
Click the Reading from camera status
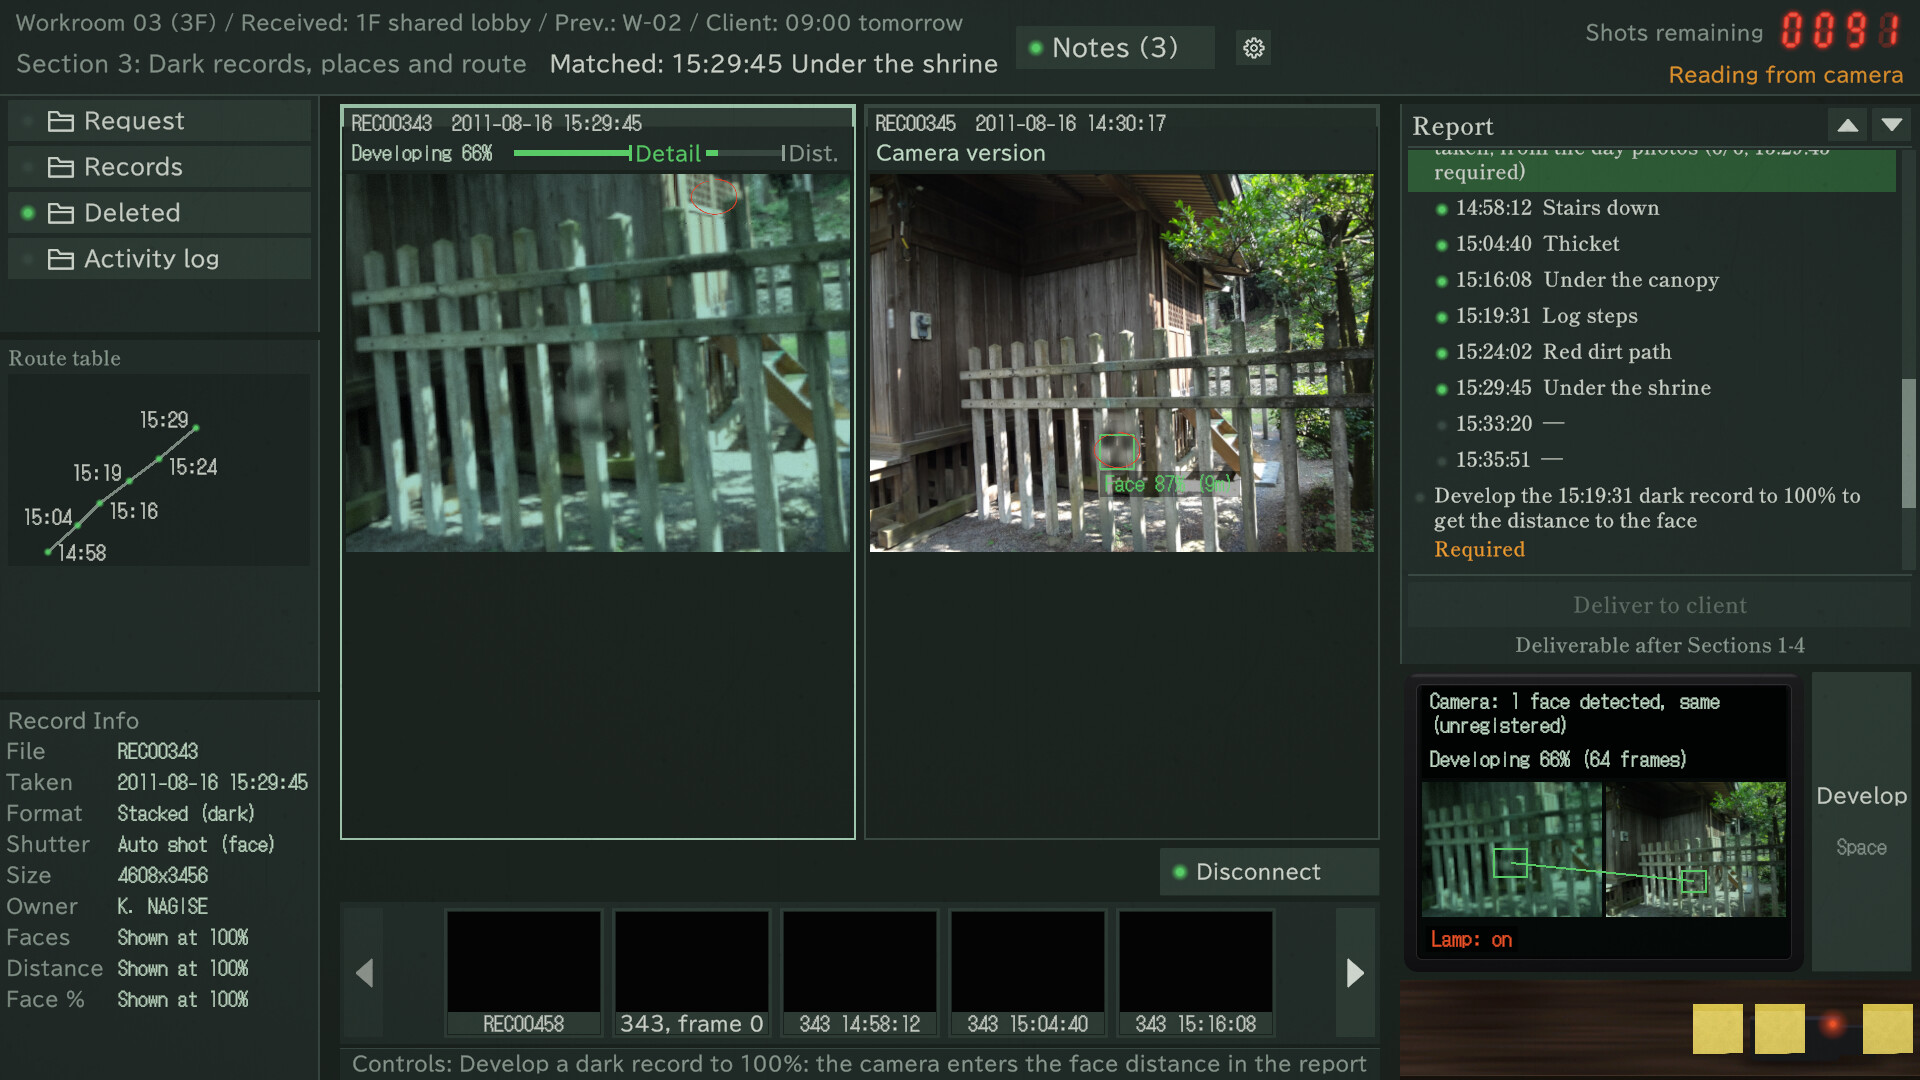(x=1785, y=75)
